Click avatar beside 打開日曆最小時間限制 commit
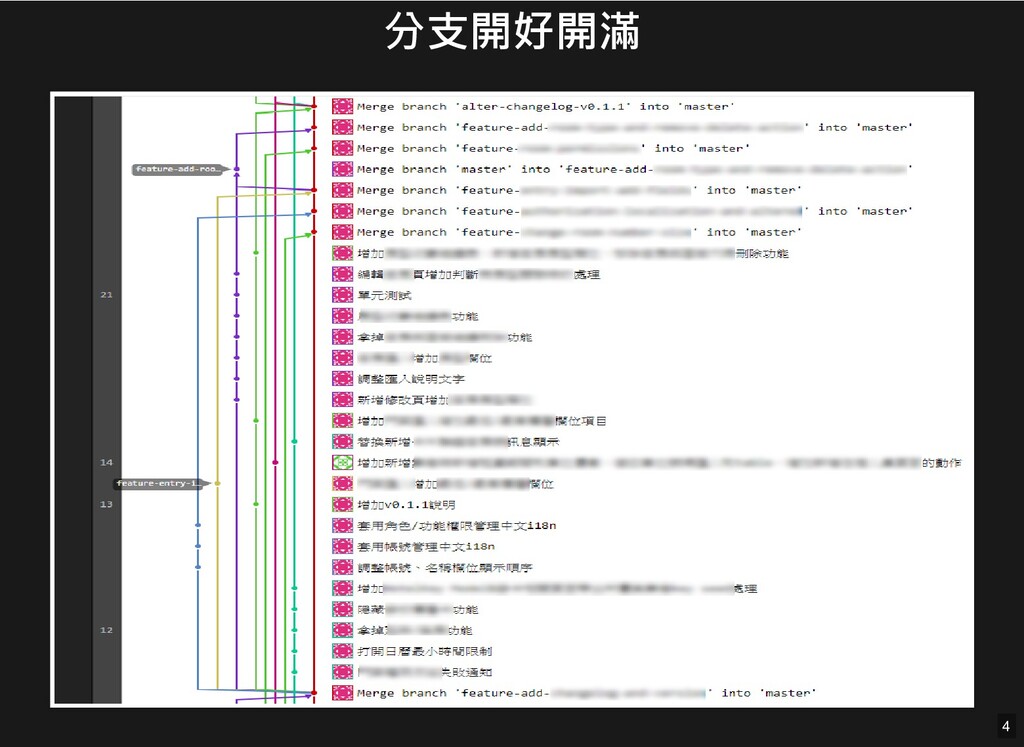 [x=342, y=651]
